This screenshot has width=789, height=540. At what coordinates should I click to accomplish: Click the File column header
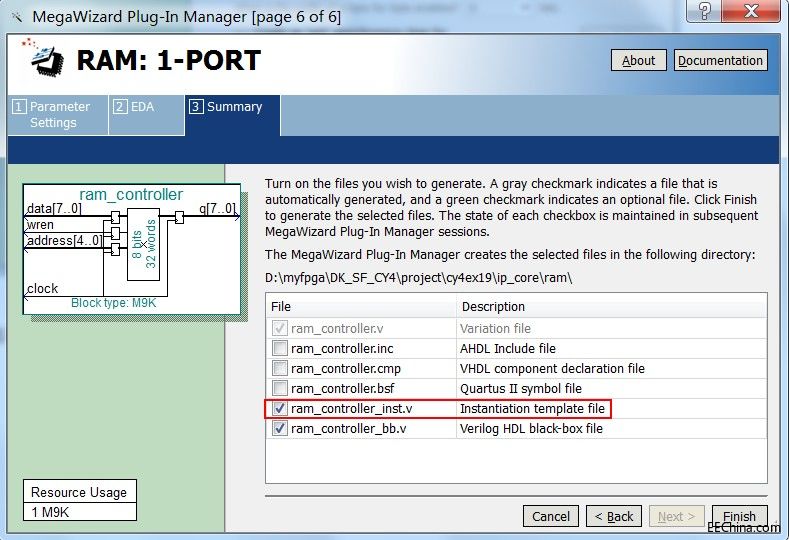coord(361,306)
